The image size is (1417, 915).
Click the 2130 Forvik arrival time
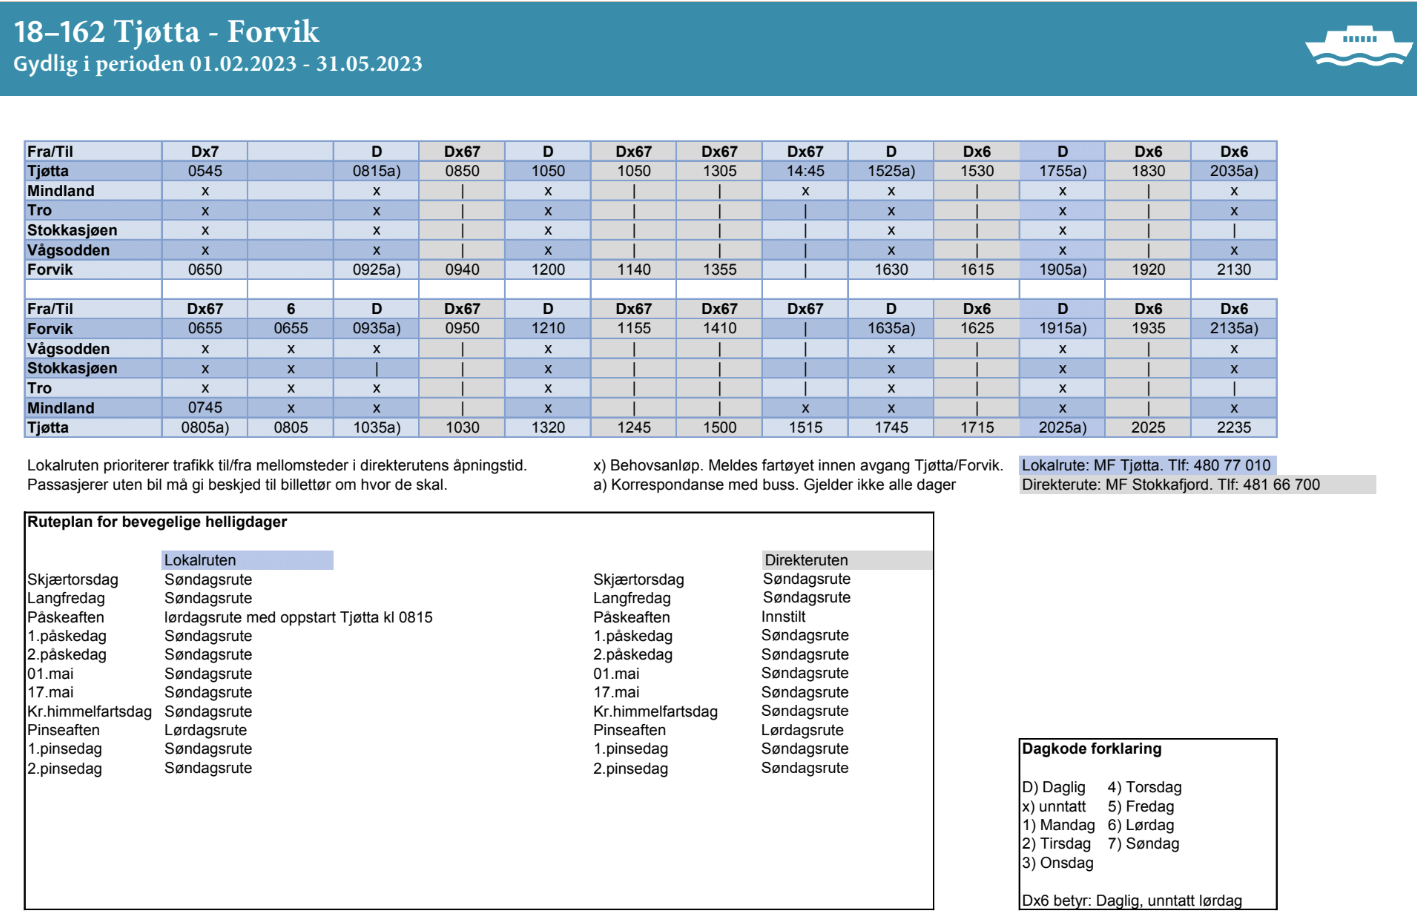tap(1234, 270)
